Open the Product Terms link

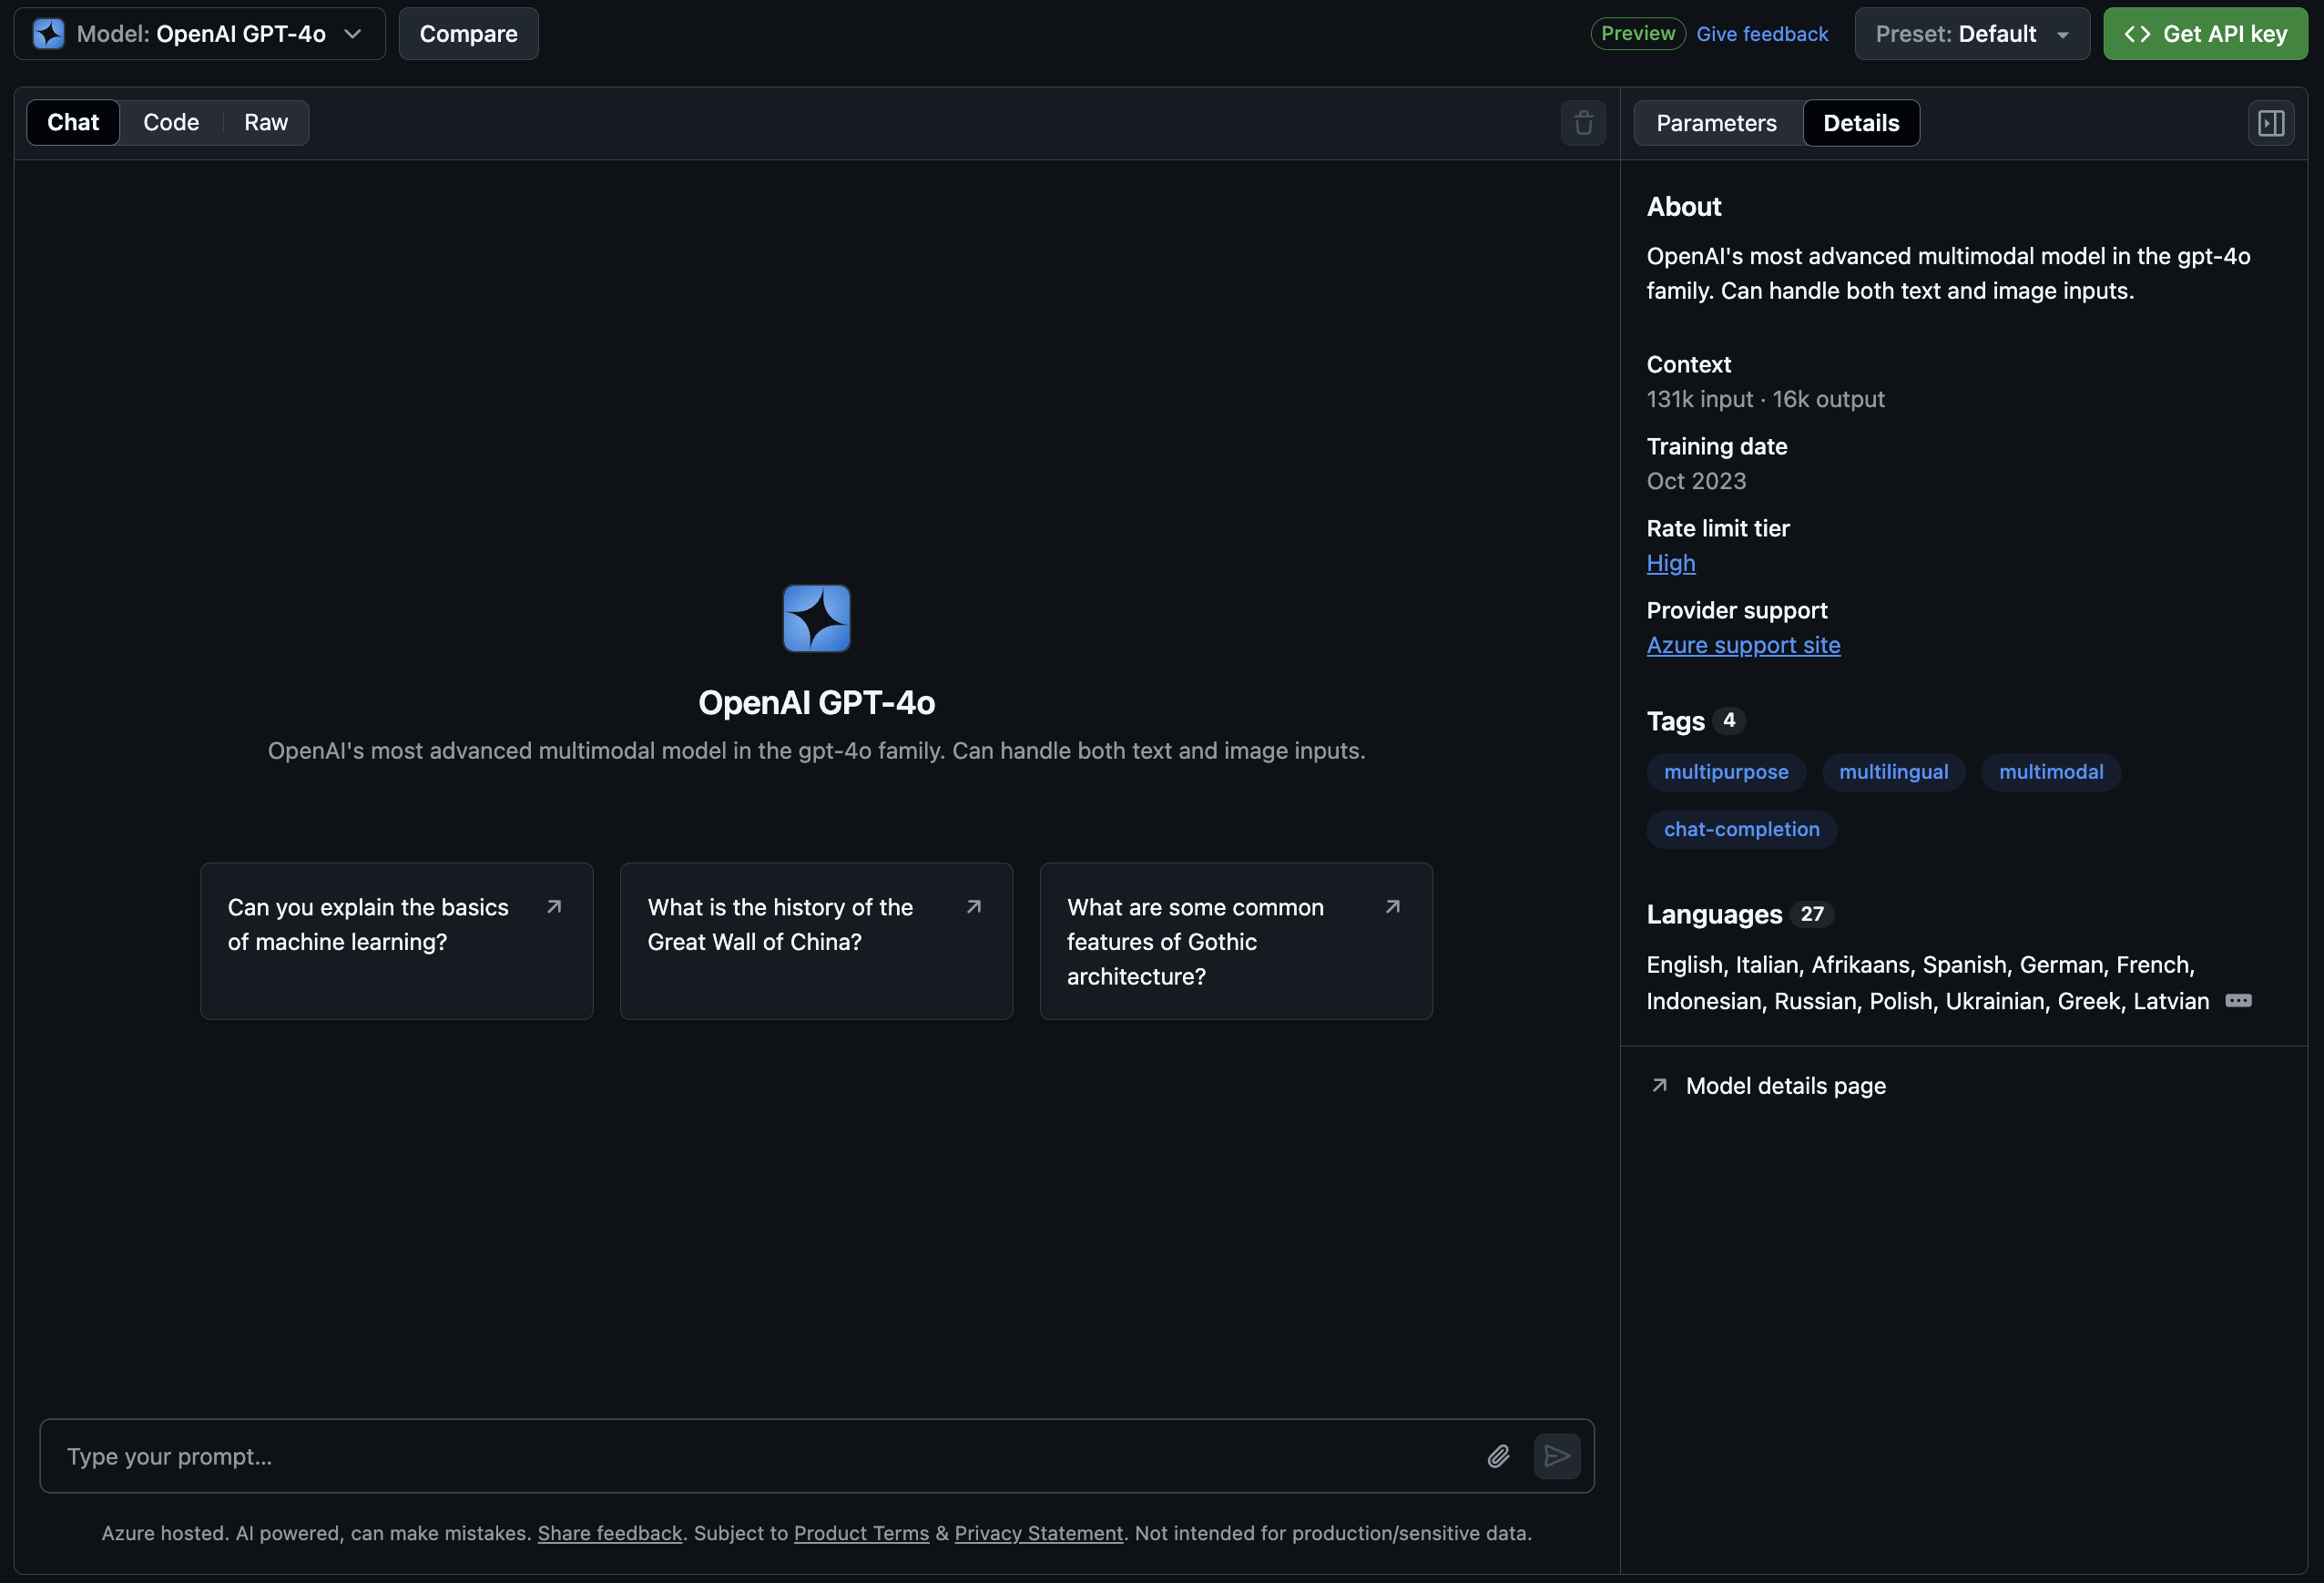(861, 1533)
